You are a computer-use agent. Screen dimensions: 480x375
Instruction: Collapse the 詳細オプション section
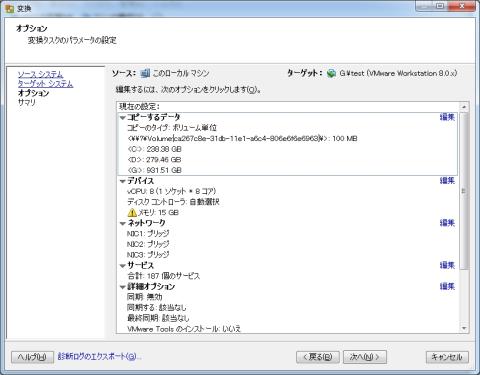pos(123,287)
